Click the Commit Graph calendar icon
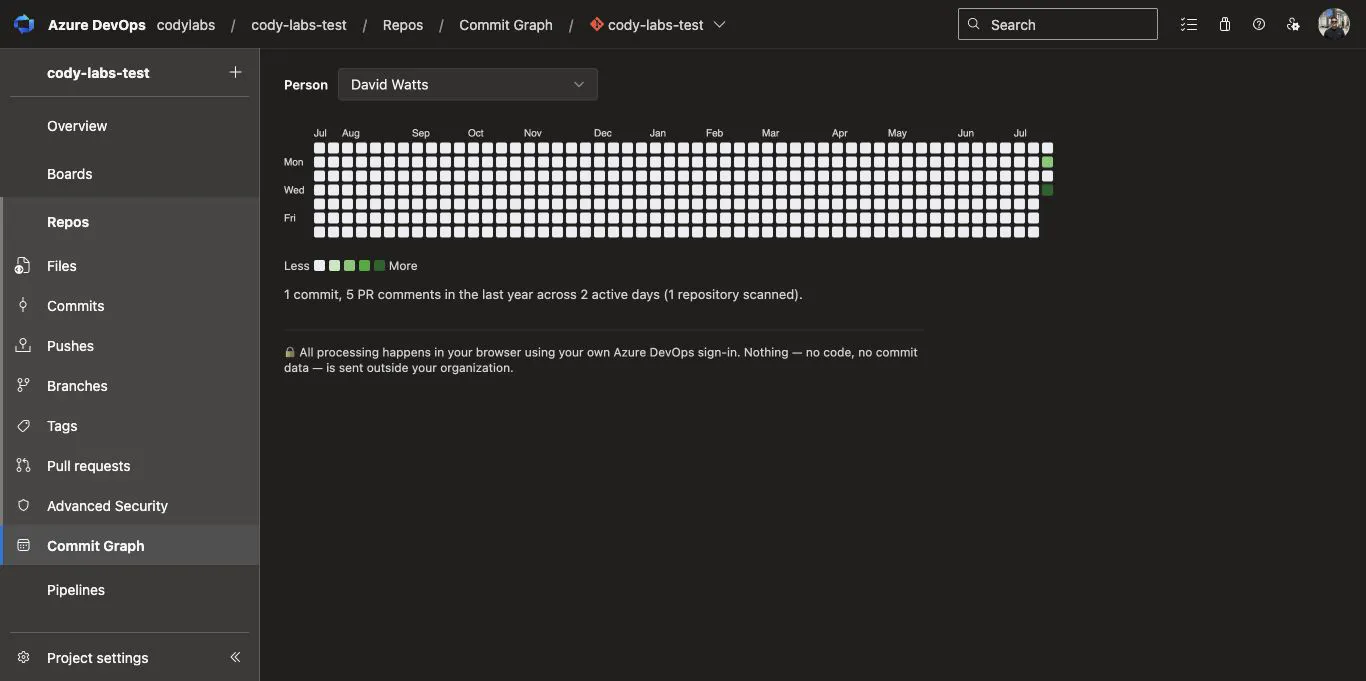This screenshot has width=1366, height=681. pyautogui.click(x=23, y=546)
